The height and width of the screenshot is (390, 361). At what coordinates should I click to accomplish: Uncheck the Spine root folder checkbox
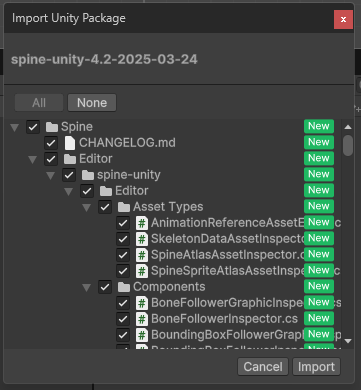coord(33,127)
